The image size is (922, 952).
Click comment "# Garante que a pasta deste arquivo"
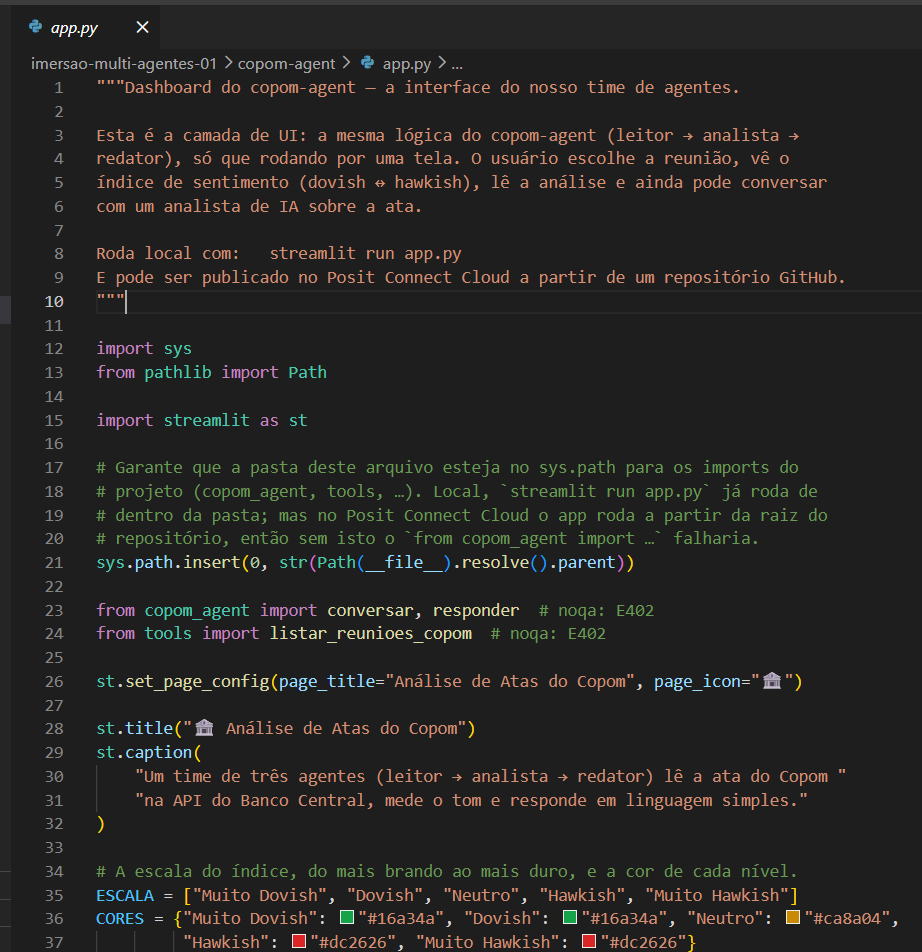click(447, 468)
